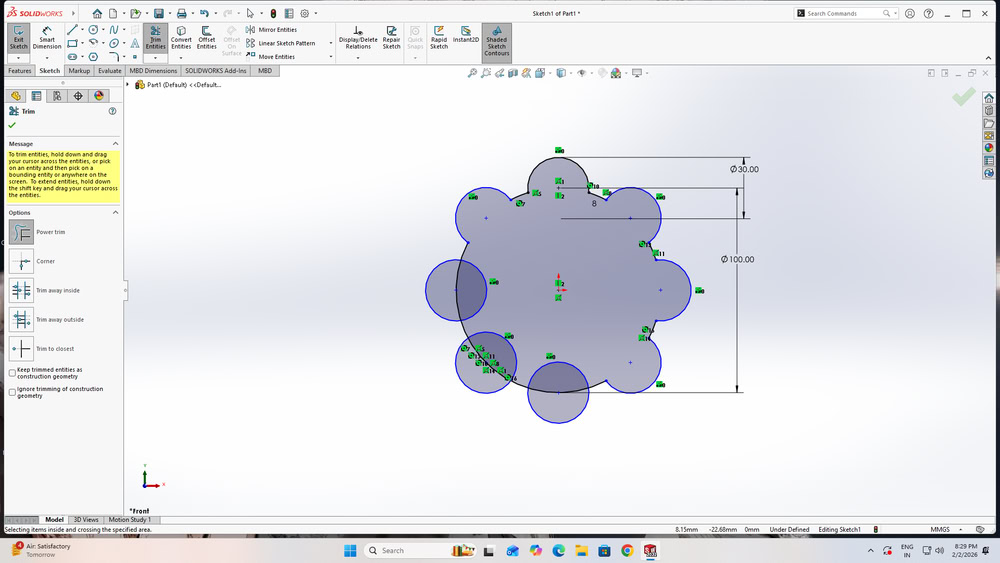Open the Windows Start menu
The image size is (1000, 563).
350,550
